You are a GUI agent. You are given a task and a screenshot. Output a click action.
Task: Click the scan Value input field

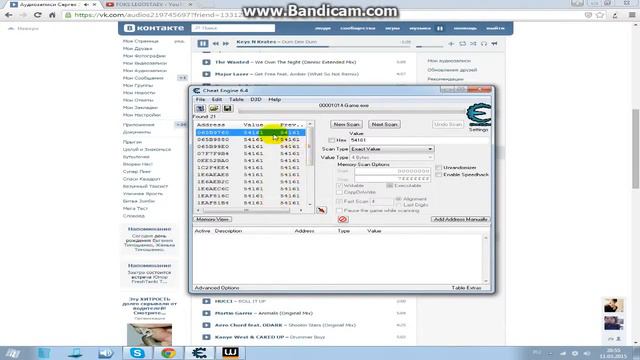pos(419,140)
